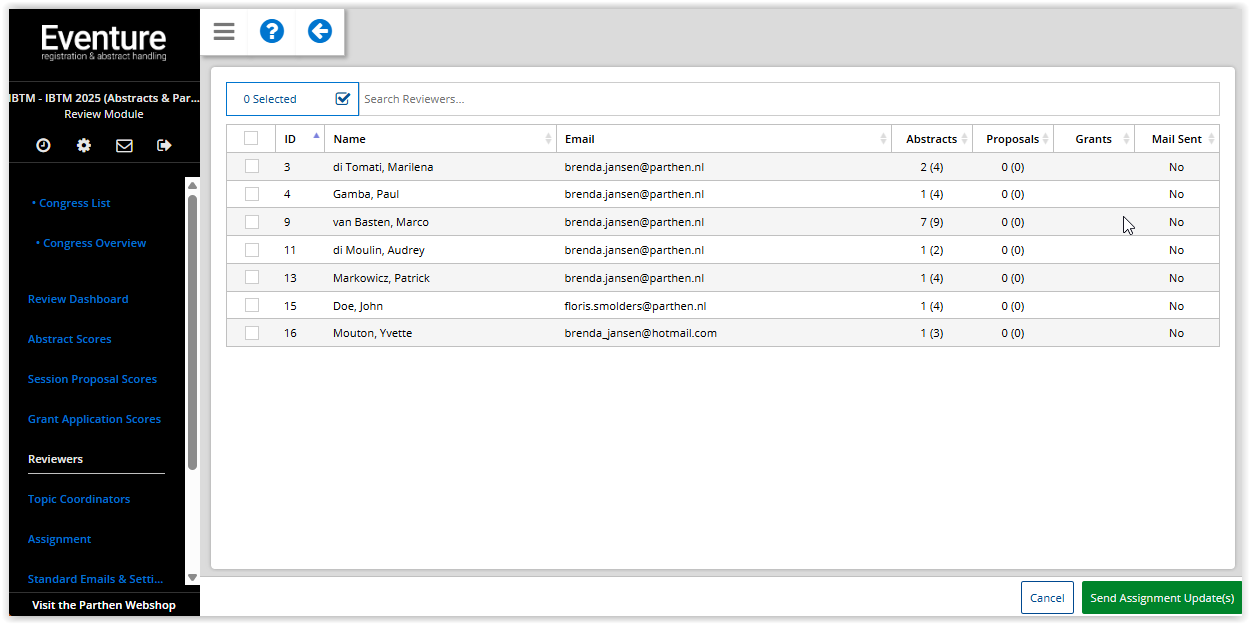Sort by the Abstracts column header
1250x624 pixels.
point(931,139)
